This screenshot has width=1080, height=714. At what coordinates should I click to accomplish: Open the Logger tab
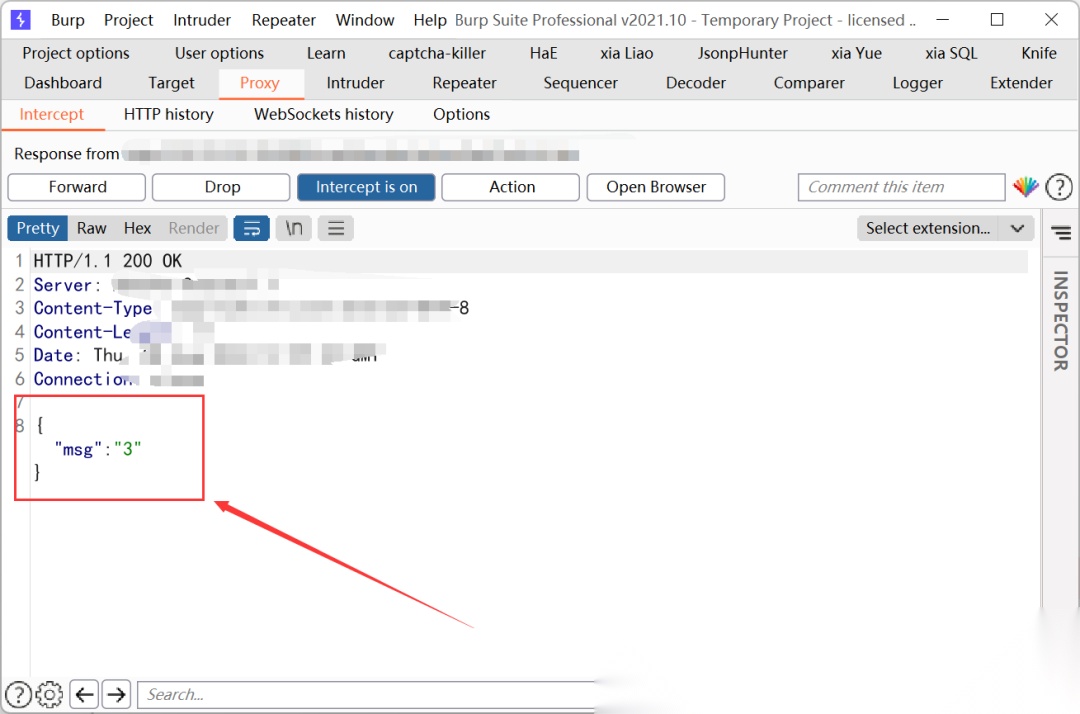click(917, 83)
